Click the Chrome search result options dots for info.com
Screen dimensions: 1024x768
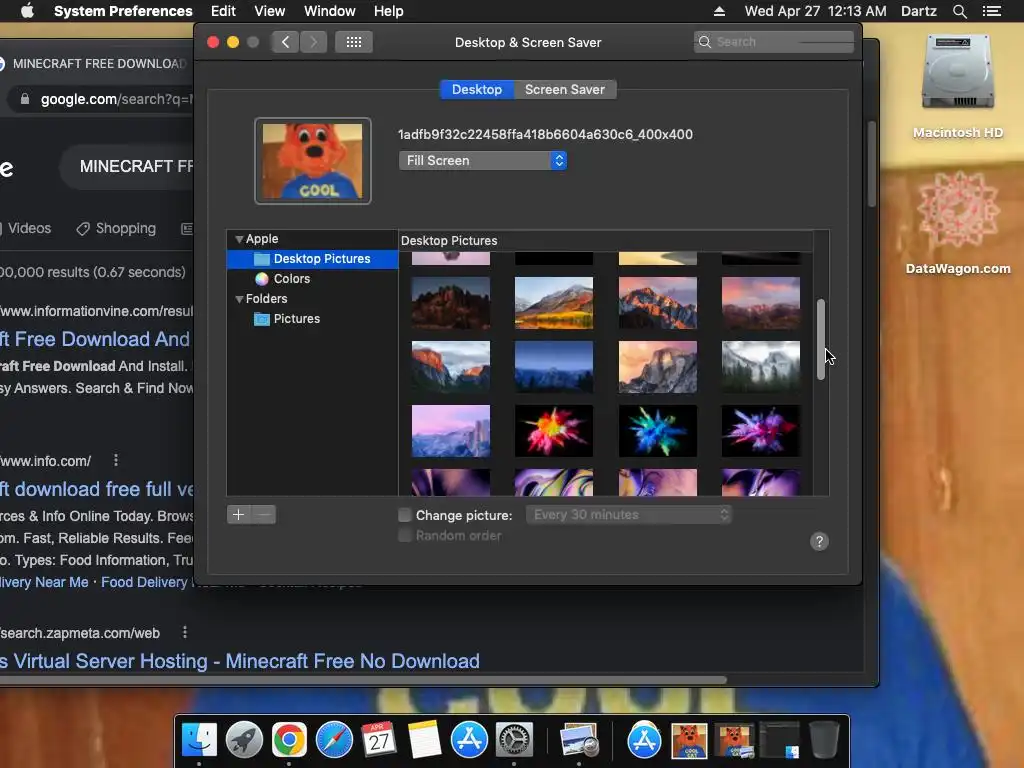(116, 460)
